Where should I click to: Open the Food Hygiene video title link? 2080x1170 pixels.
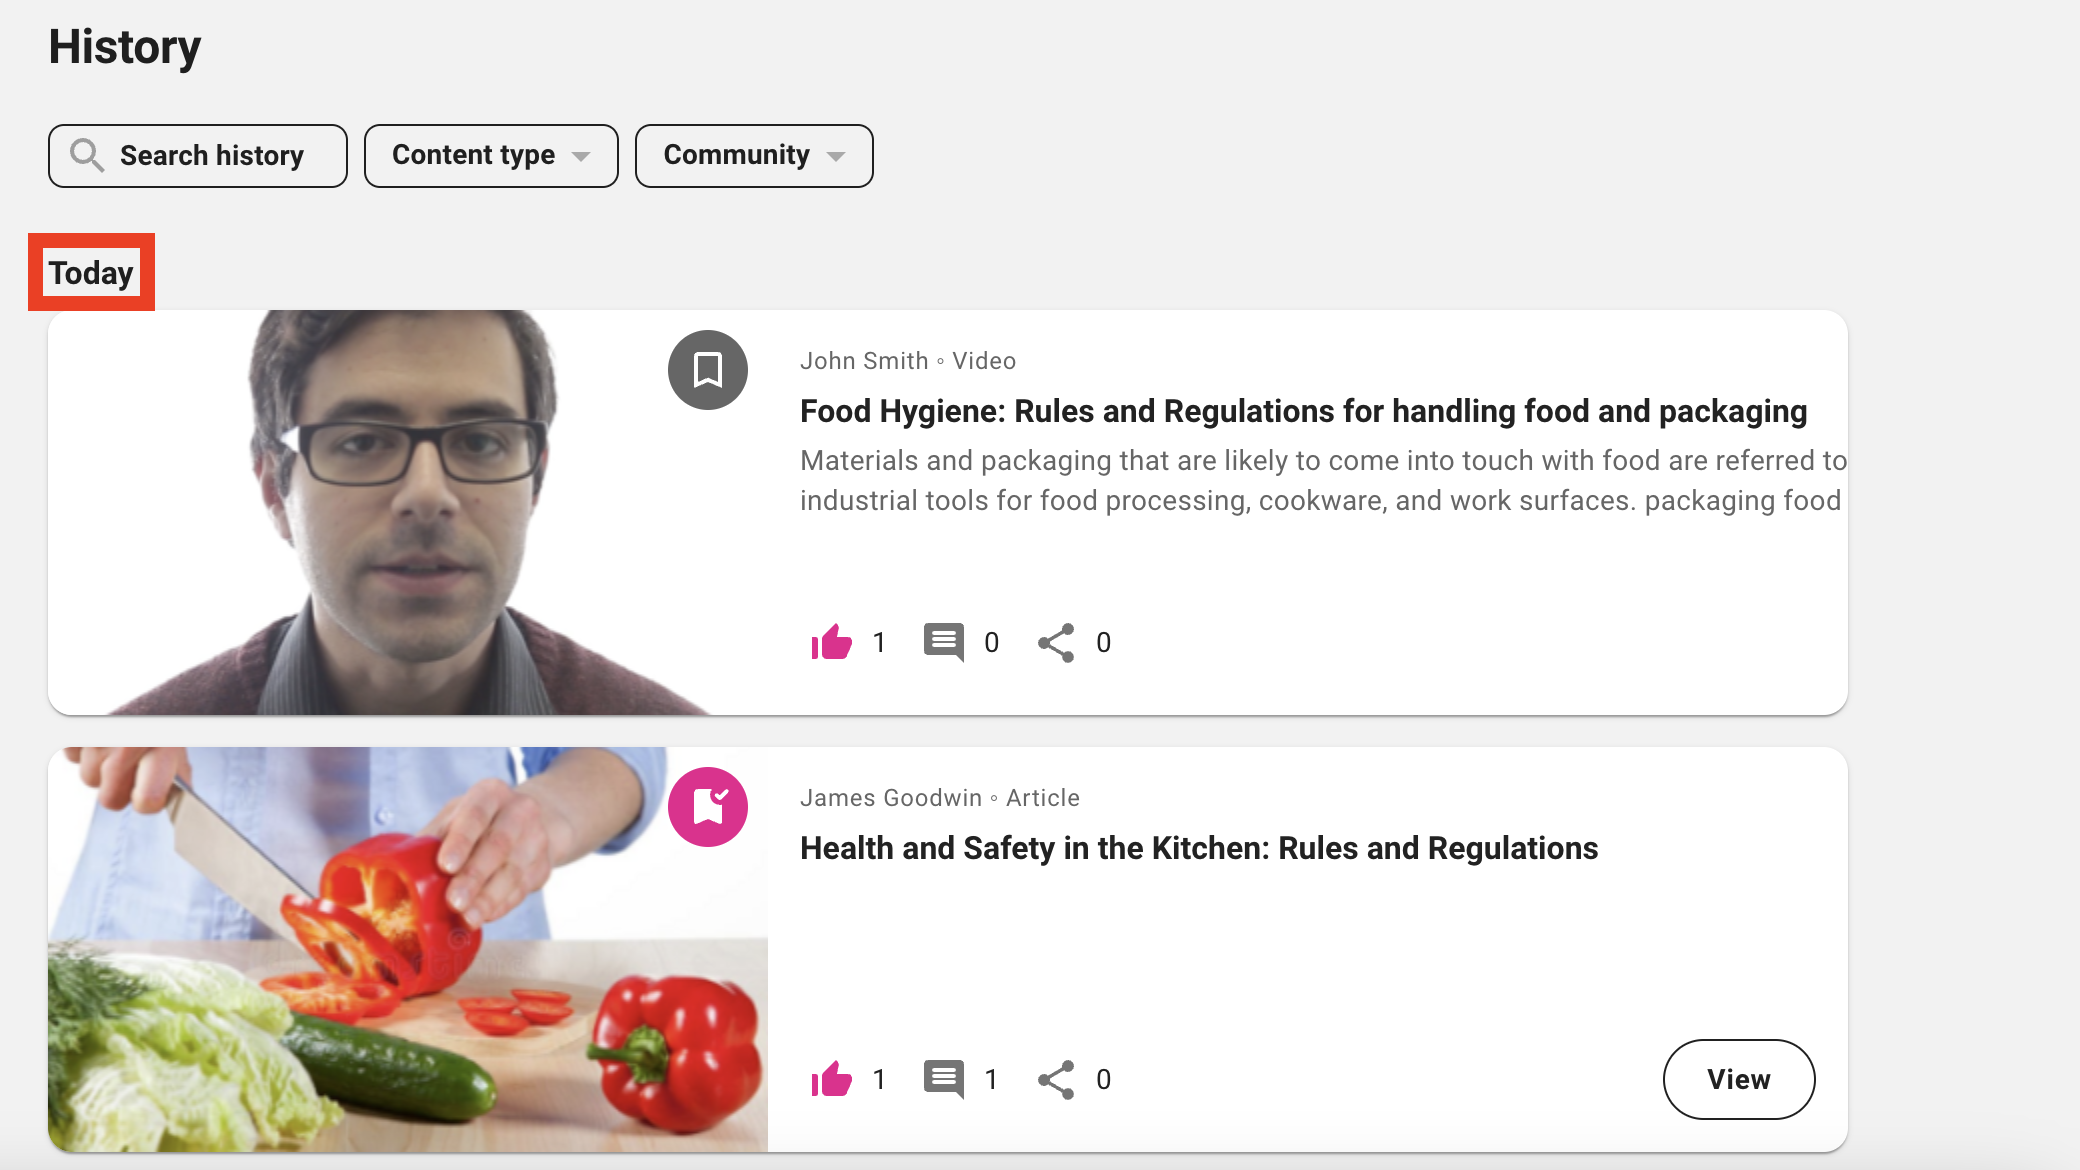click(1303, 411)
